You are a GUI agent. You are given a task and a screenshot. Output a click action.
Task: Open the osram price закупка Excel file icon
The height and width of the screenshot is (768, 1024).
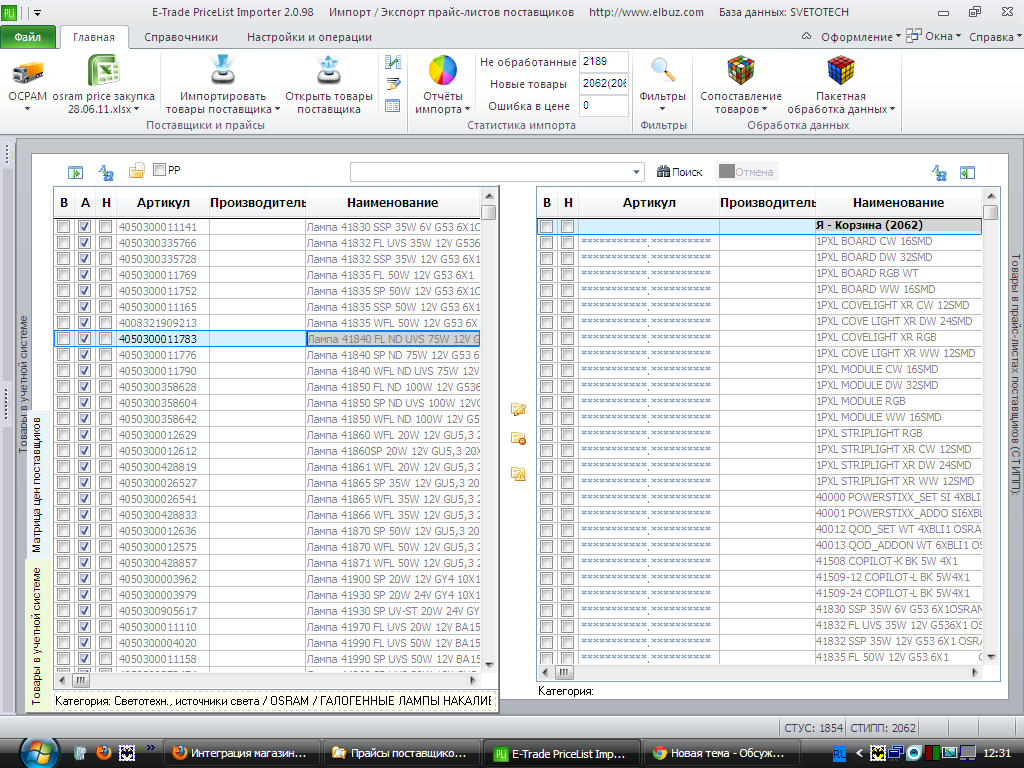[103, 70]
